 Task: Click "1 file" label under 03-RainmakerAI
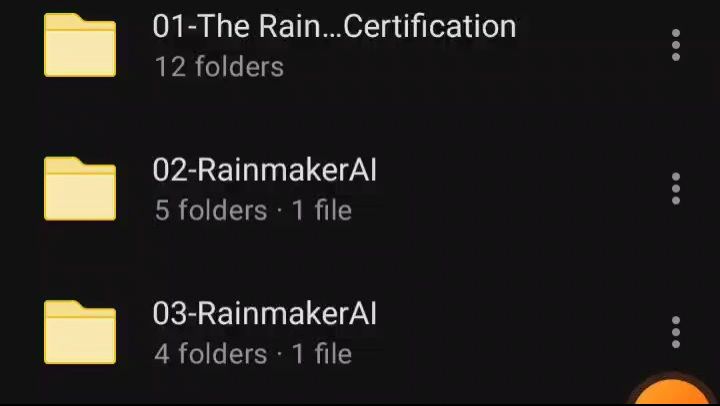tap(322, 354)
